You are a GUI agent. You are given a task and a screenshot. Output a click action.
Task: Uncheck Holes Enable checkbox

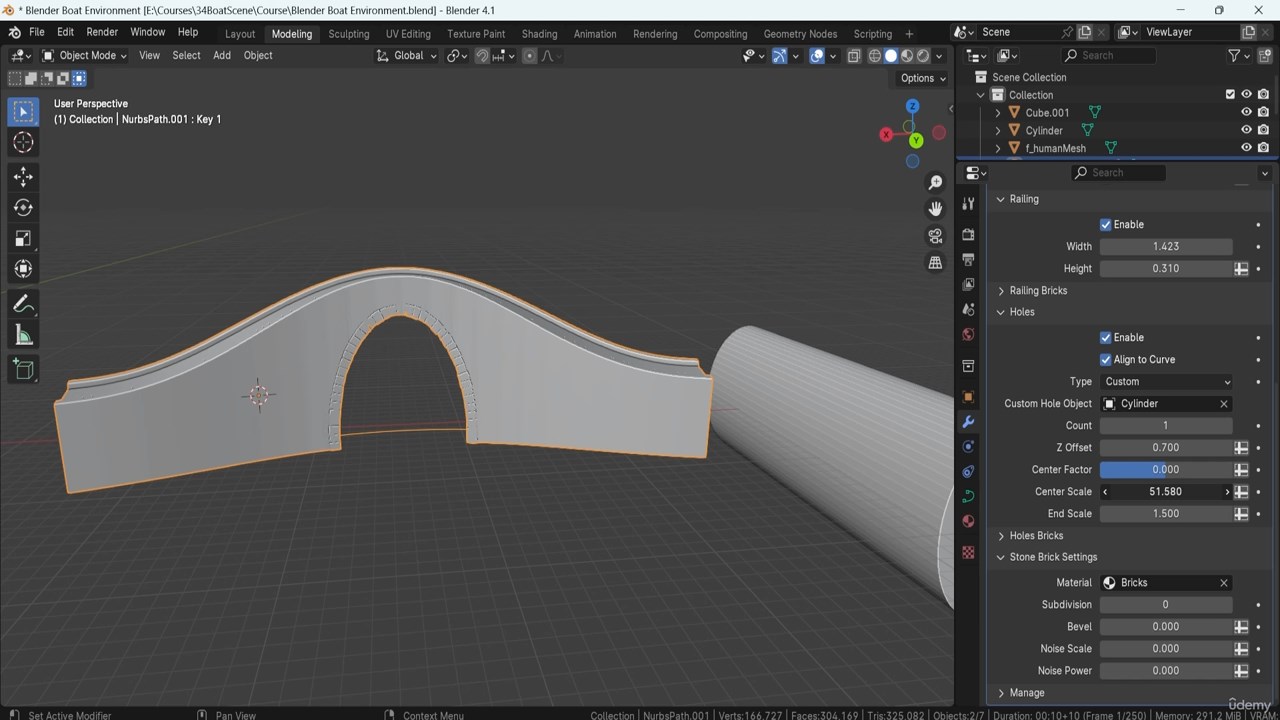[1105, 338]
